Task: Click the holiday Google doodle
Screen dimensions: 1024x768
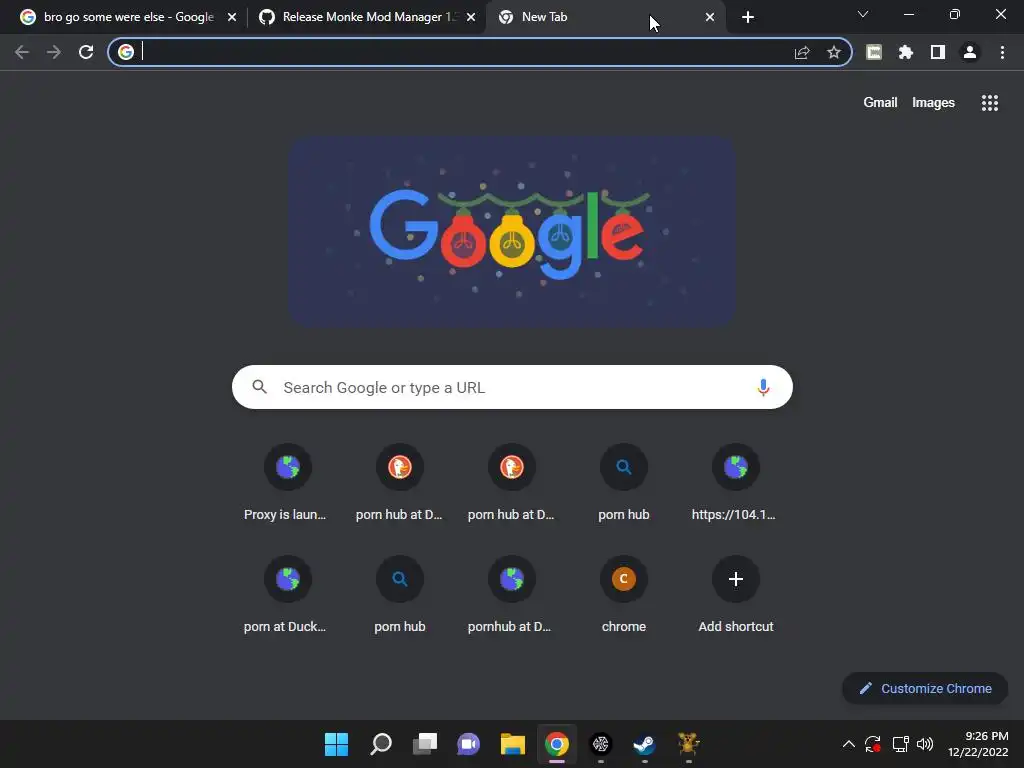Action: point(513,231)
